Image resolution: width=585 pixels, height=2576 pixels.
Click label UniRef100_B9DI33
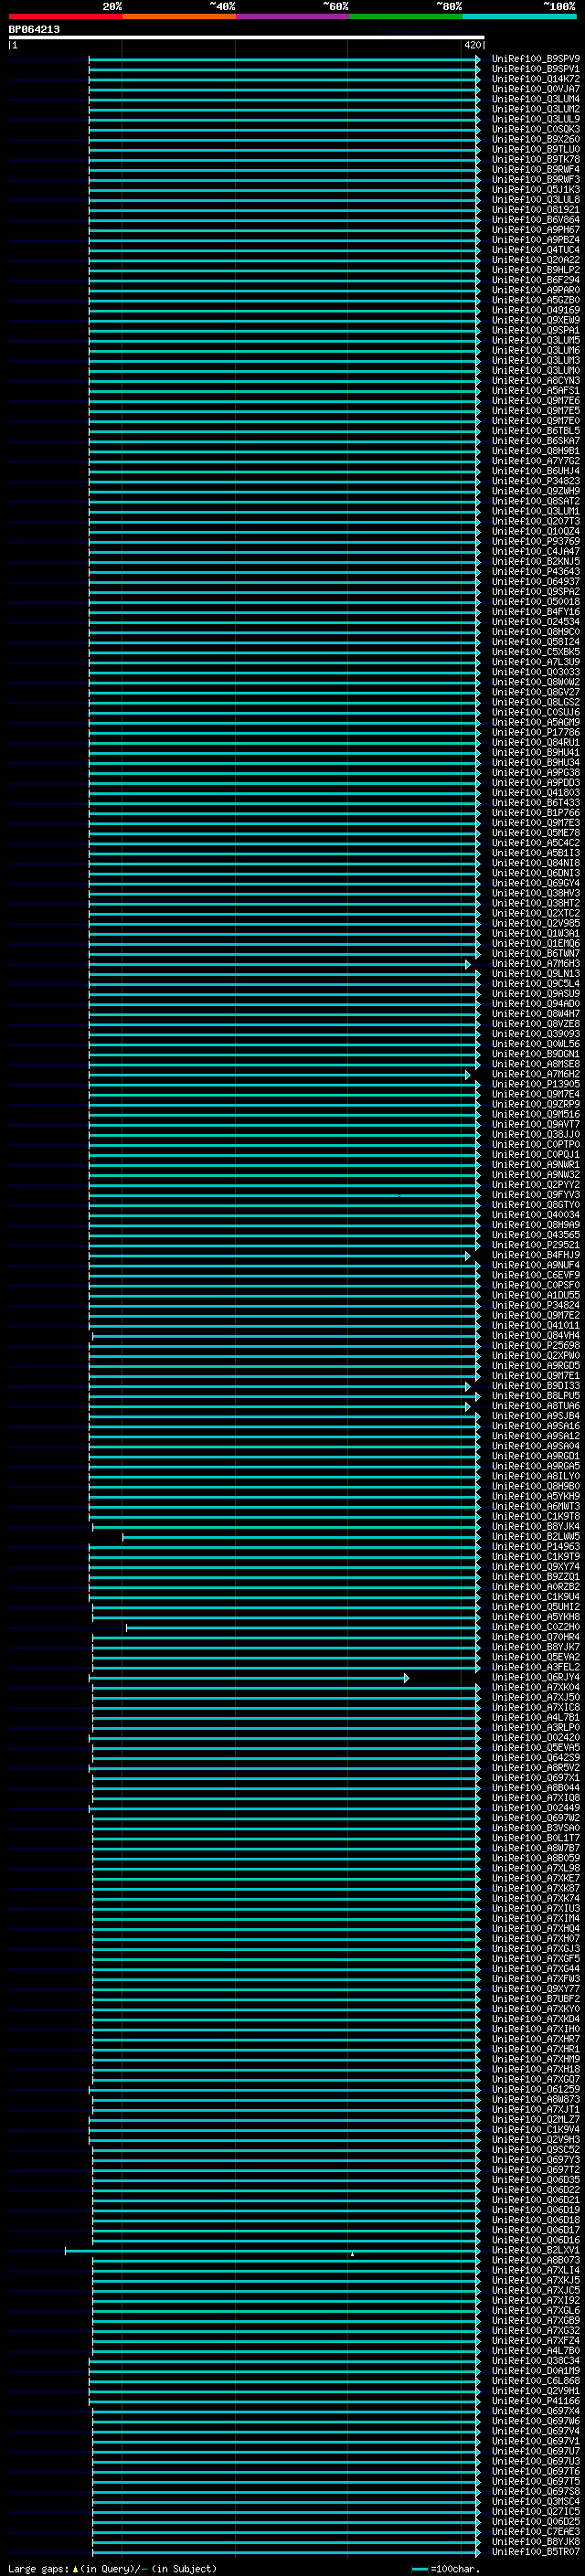[x=535, y=1386]
